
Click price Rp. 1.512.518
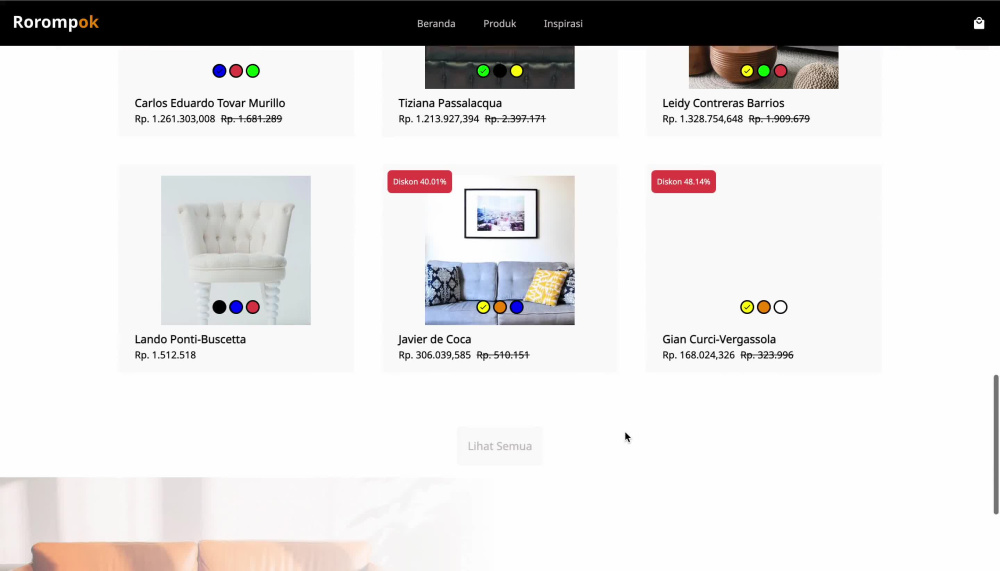coord(165,355)
